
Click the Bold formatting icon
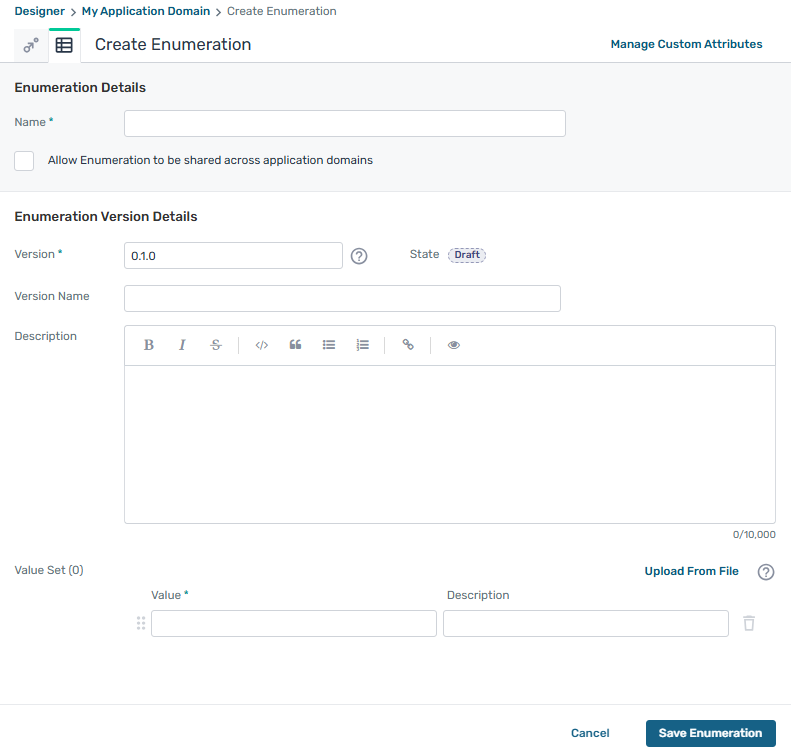click(149, 345)
